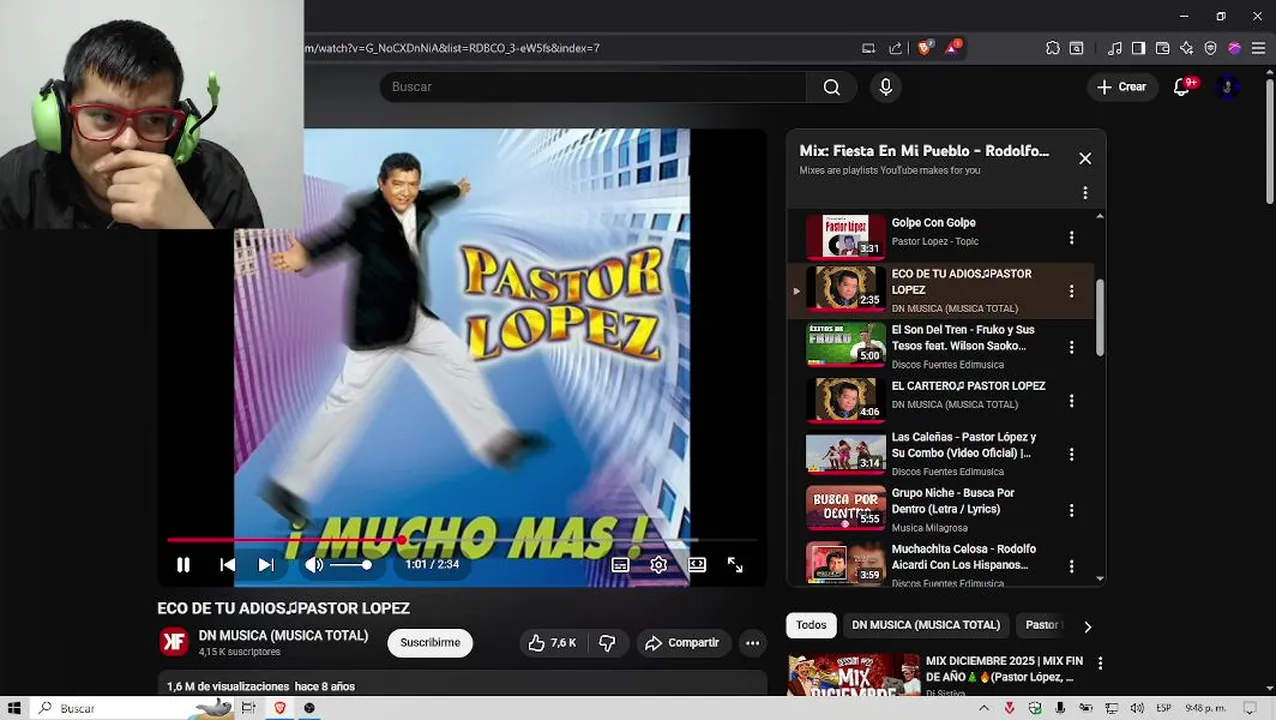This screenshot has width=1276, height=720.
Task: Open the player settings gear
Action: pyautogui.click(x=658, y=565)
